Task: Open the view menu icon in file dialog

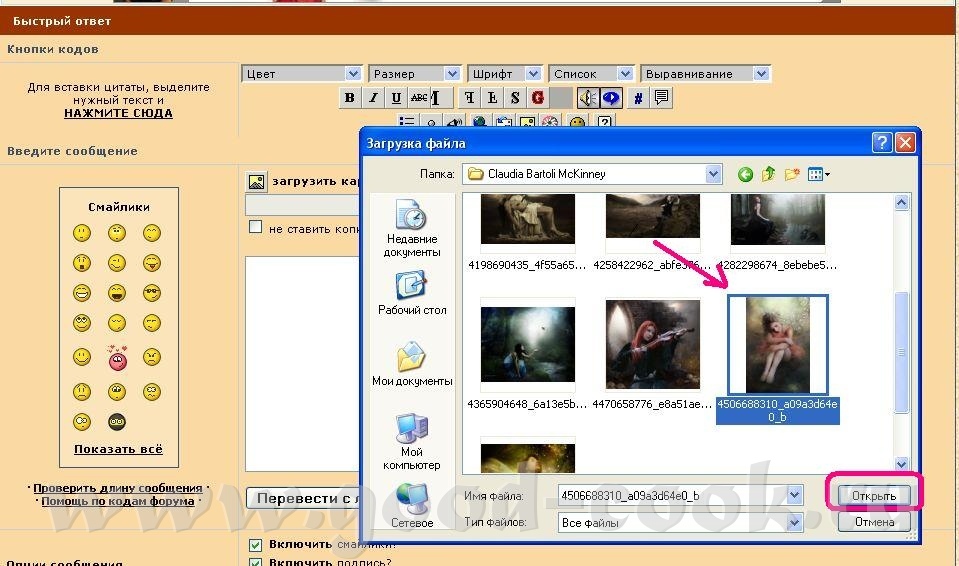Action: (x=818, y=174)
